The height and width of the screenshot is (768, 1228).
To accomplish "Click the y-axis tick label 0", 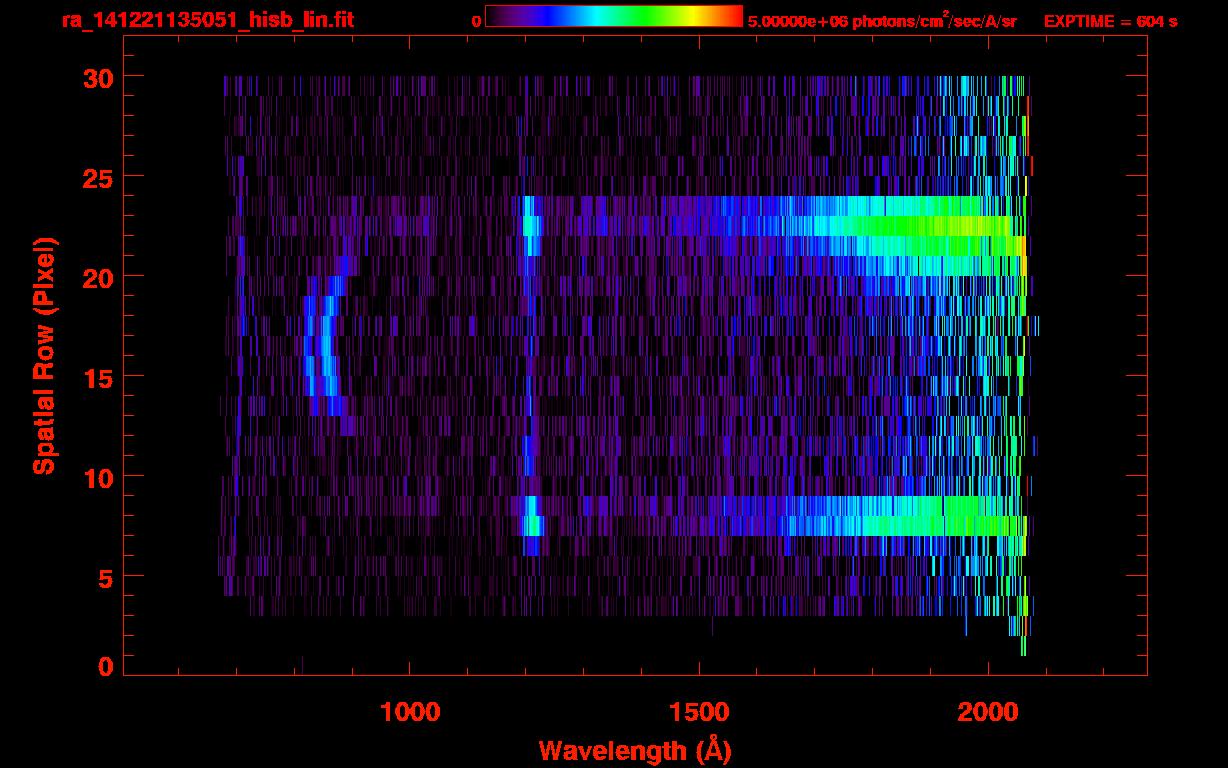I will coord(107,667).
